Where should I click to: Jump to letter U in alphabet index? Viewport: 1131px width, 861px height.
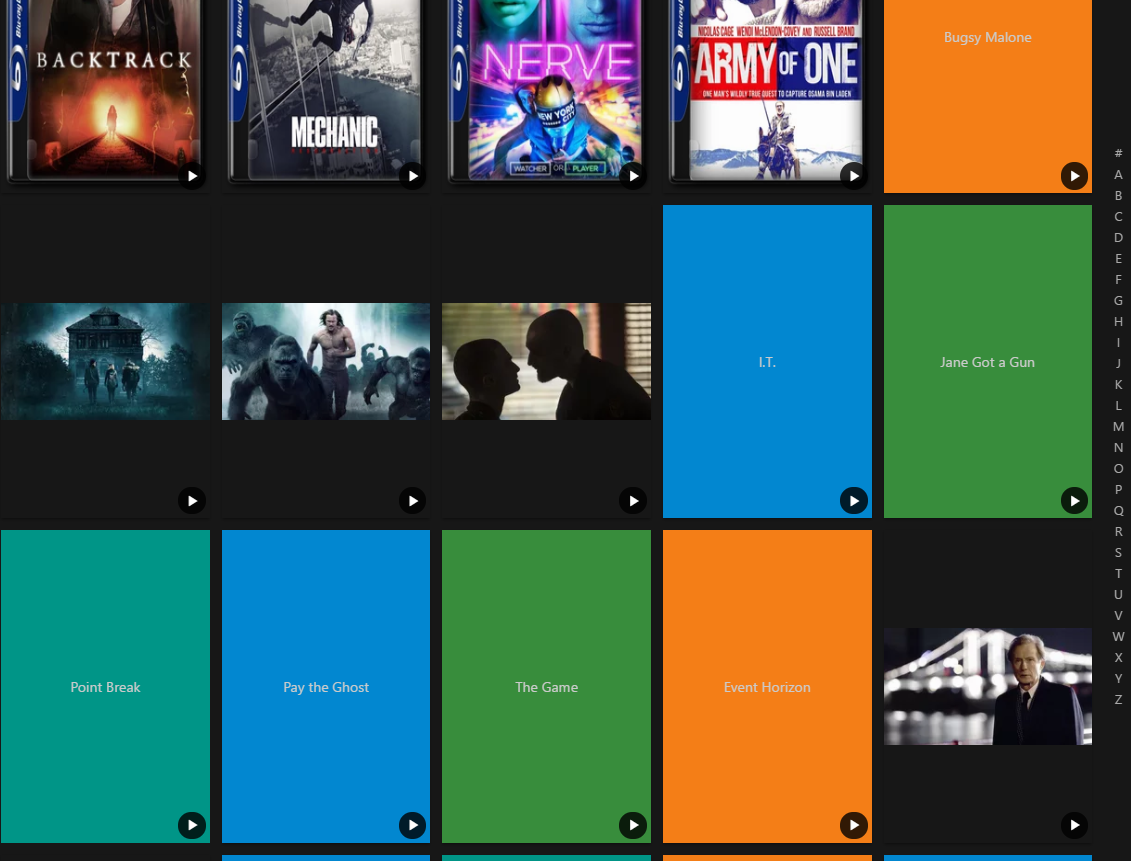tap(1118, 594)
